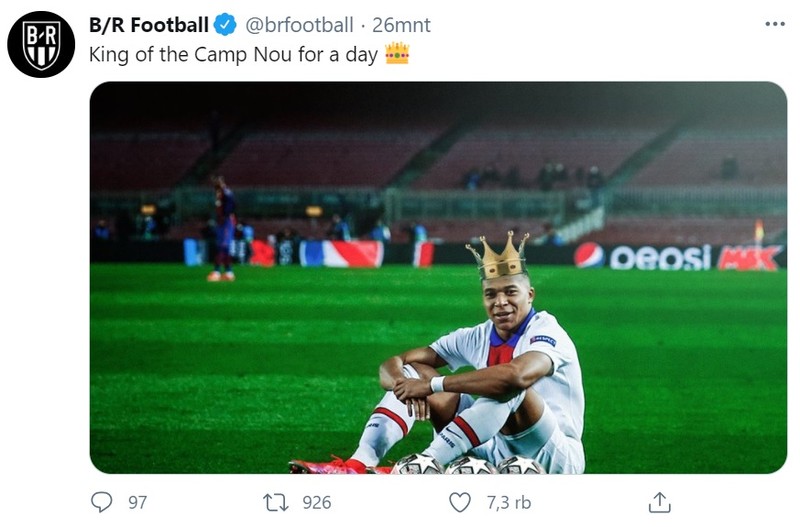Click the B/R Football profile avatar
Viewport: 800px width, 527px height.
click(41, 44)
